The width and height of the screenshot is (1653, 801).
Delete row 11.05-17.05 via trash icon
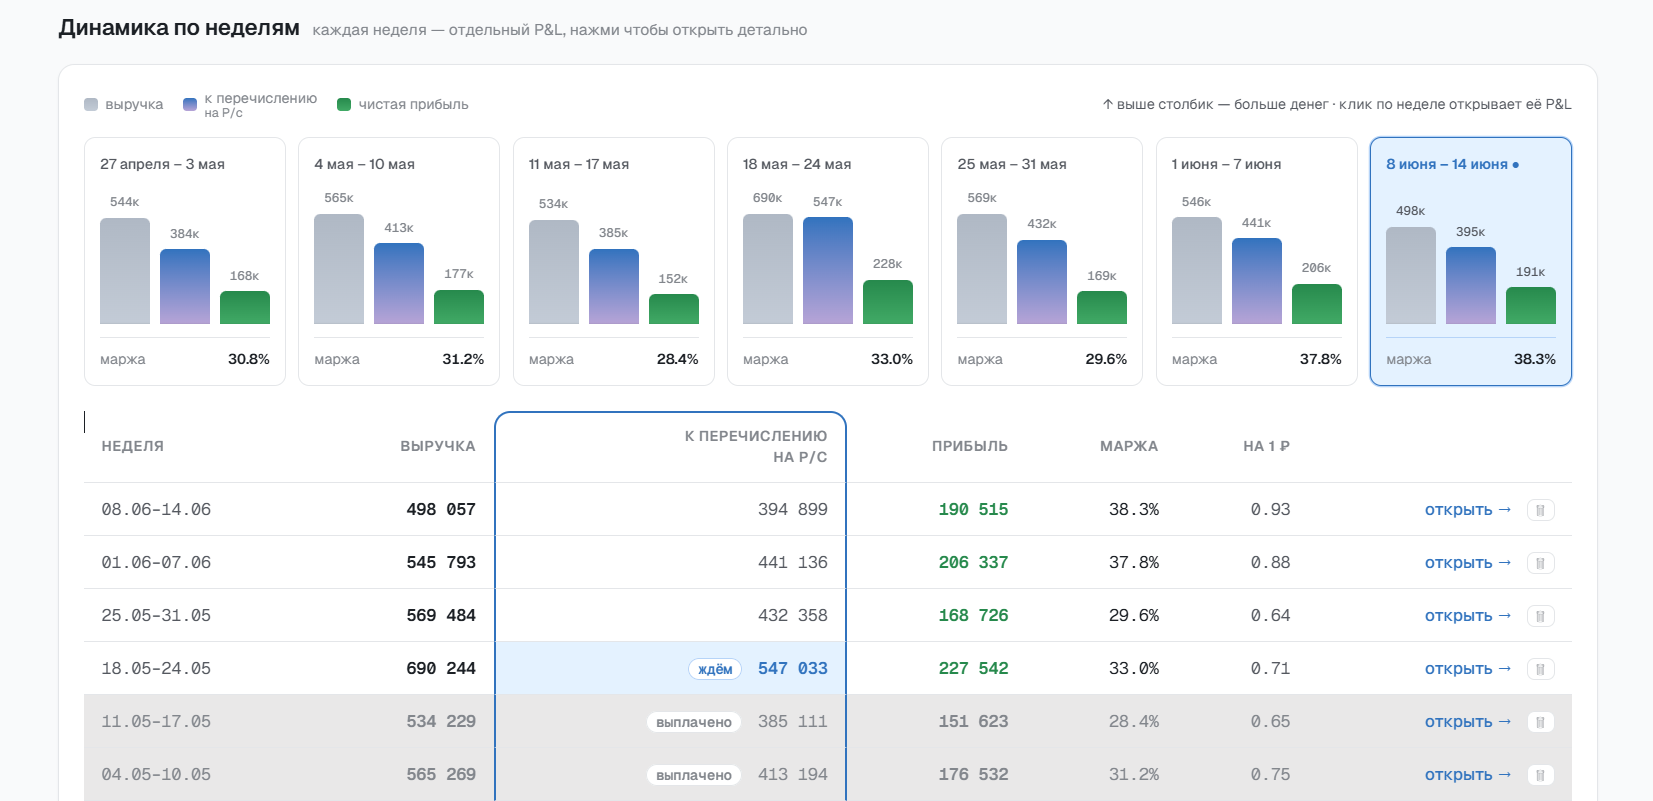click(x=1540, y=722)
